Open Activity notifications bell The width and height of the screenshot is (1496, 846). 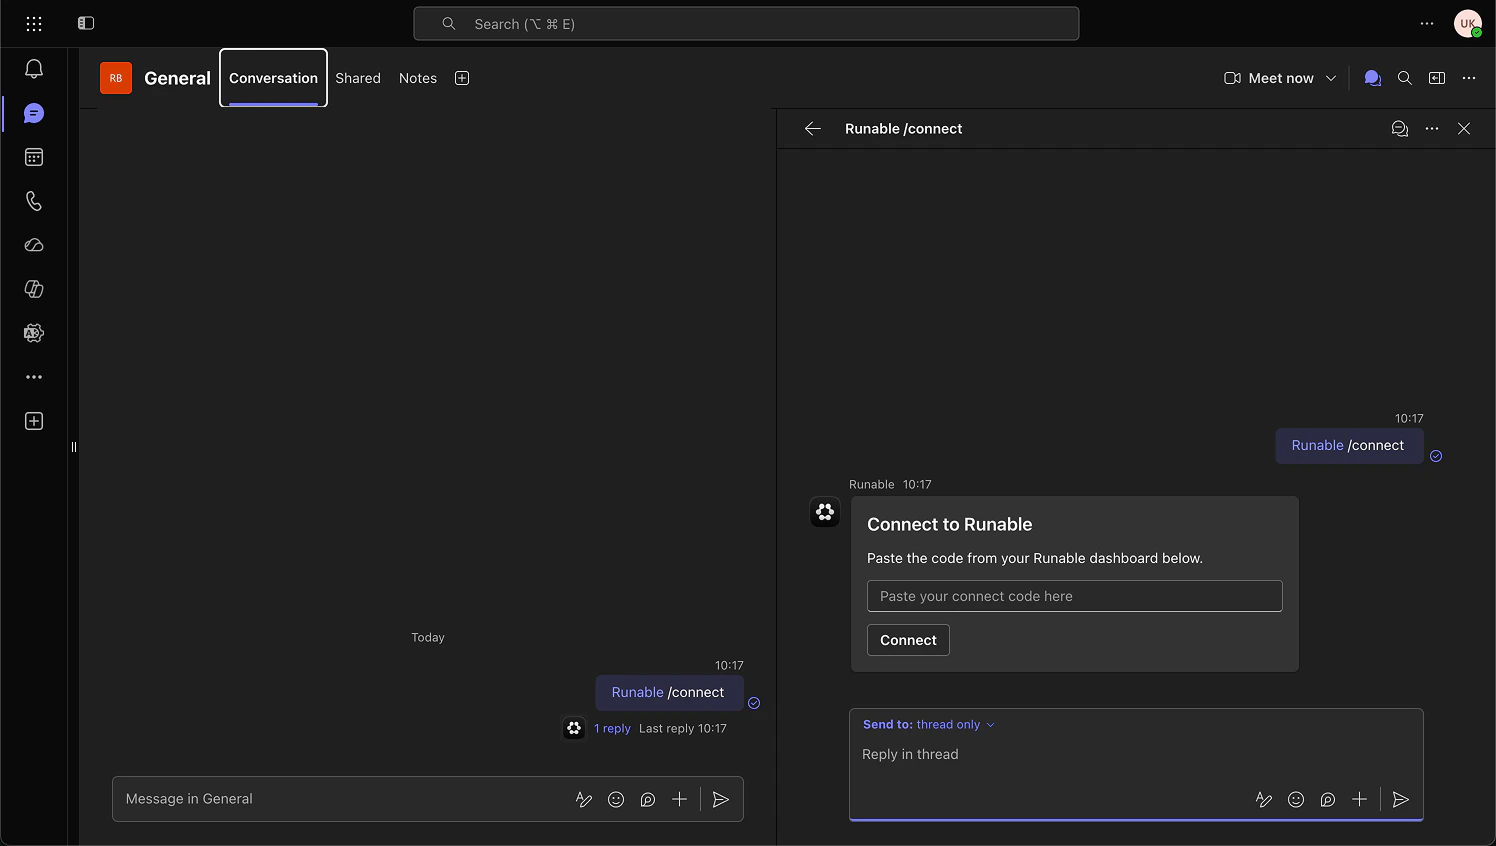(34, 69)
